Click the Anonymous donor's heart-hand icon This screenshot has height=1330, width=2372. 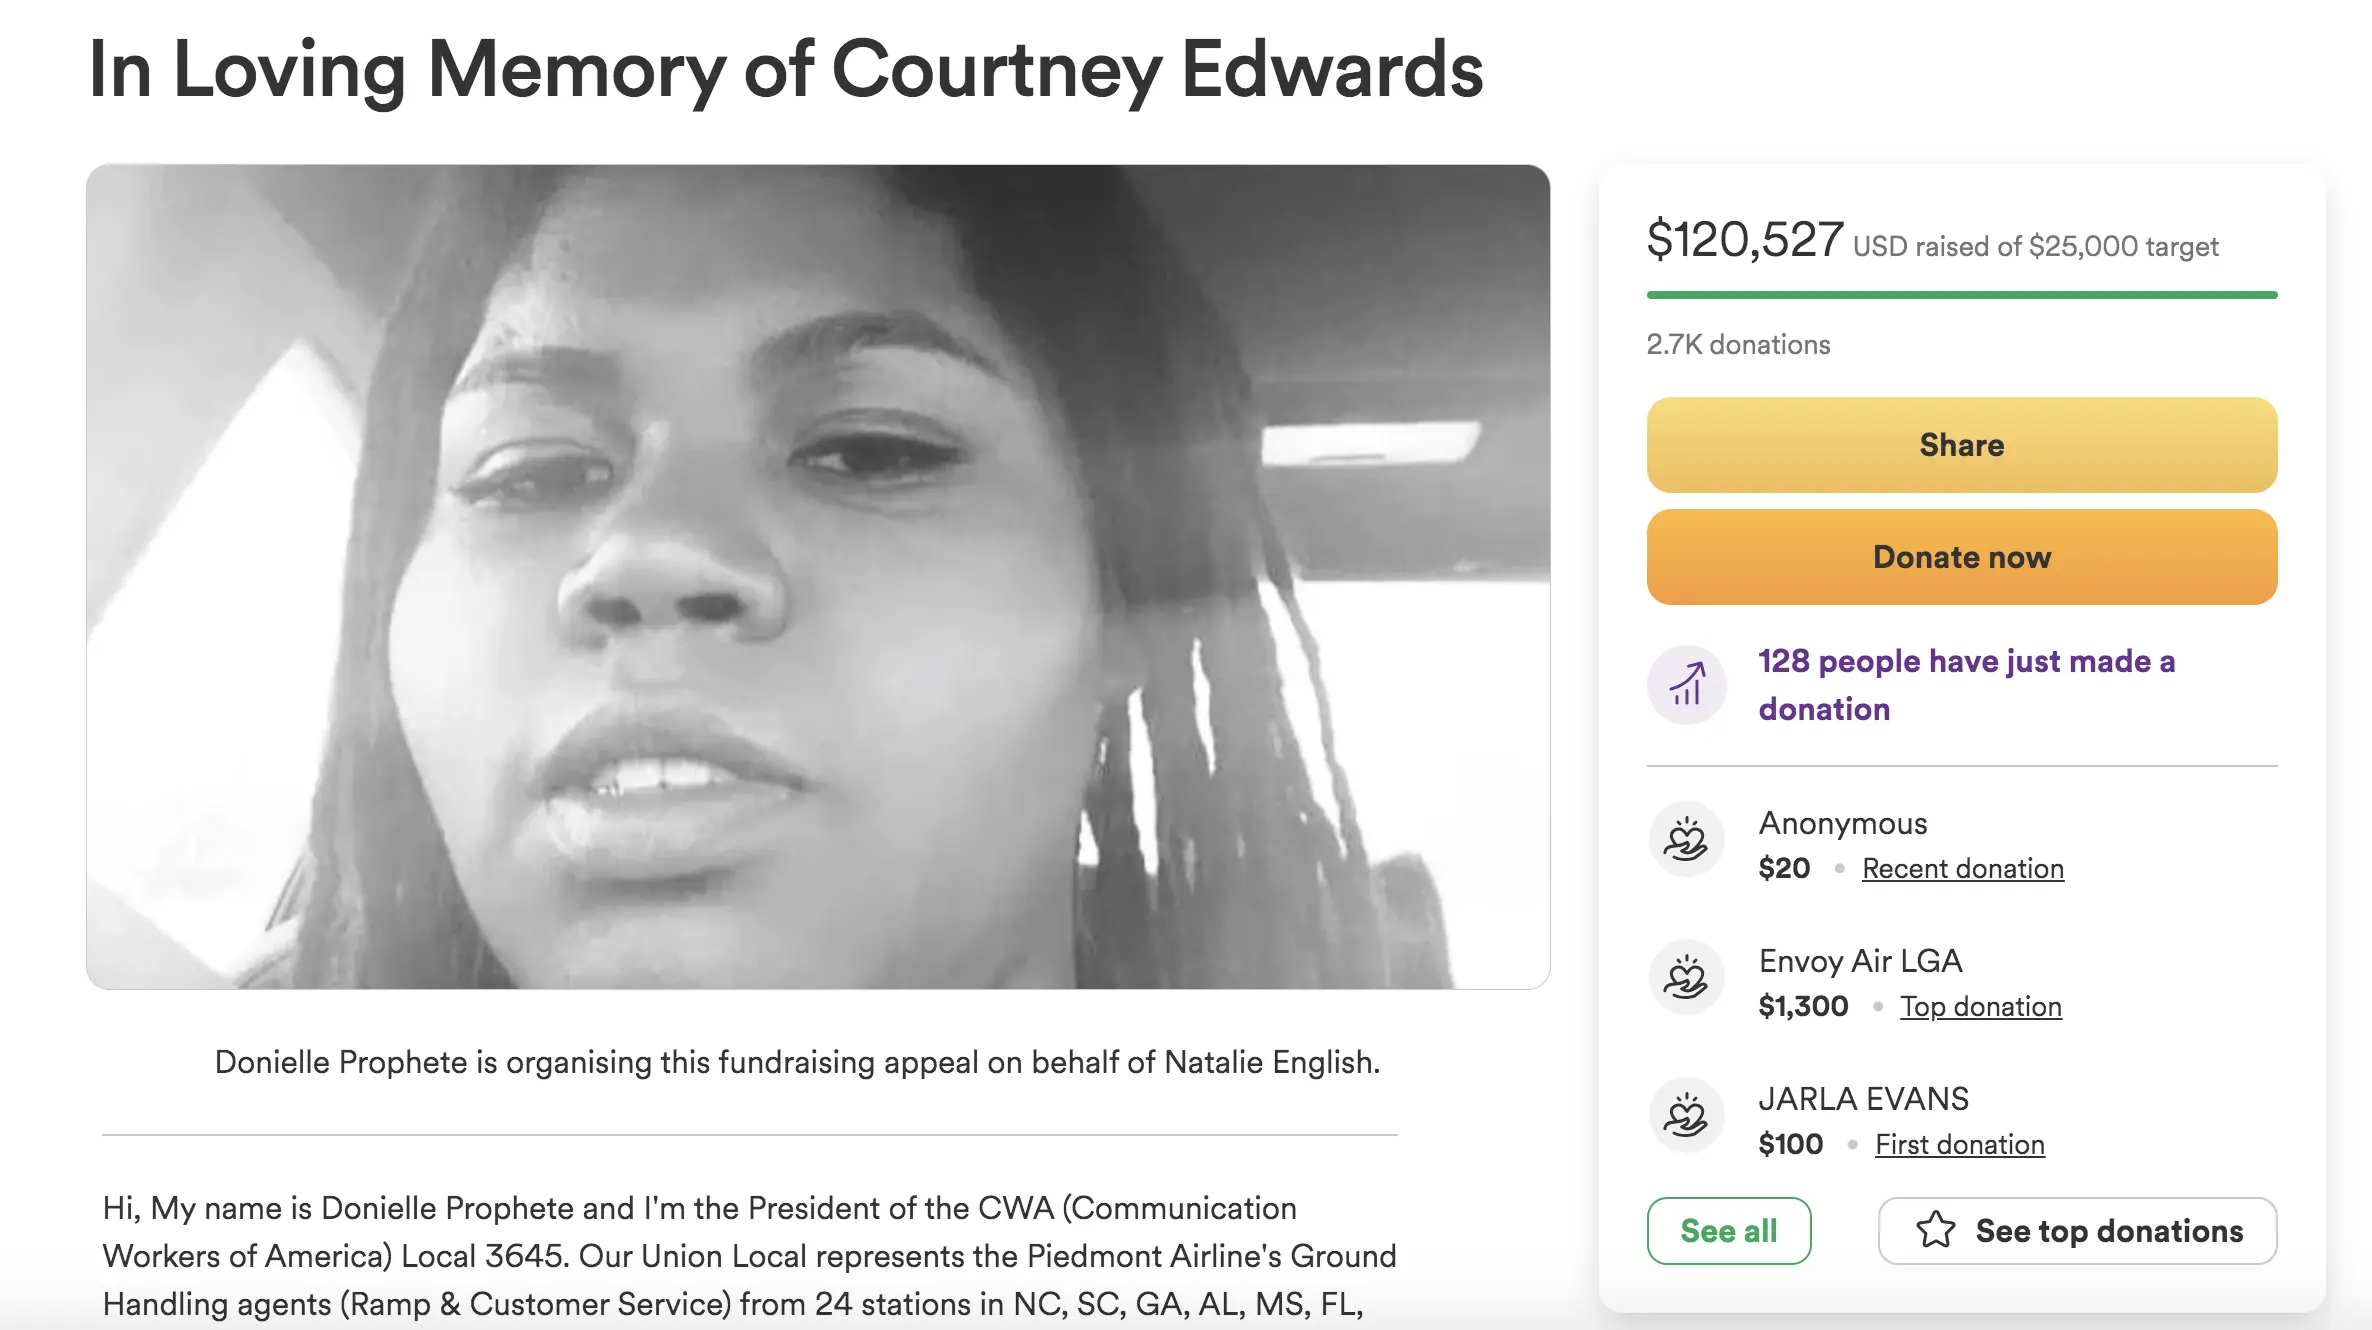pyautogui.click(x=1686, y=840)
